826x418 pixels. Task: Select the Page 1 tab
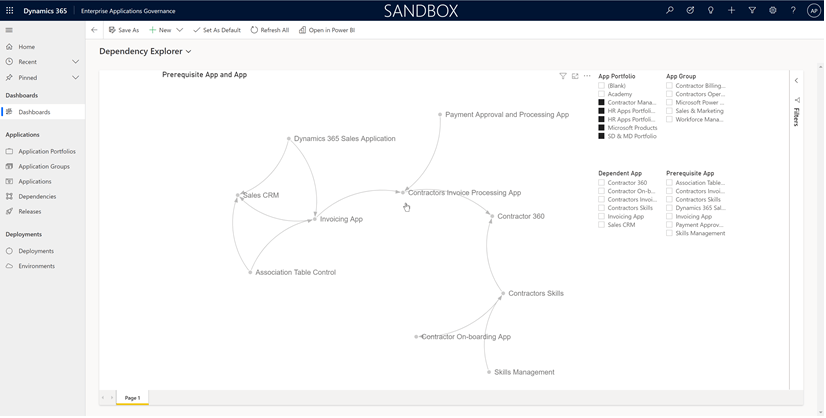[x=132, y=398]
